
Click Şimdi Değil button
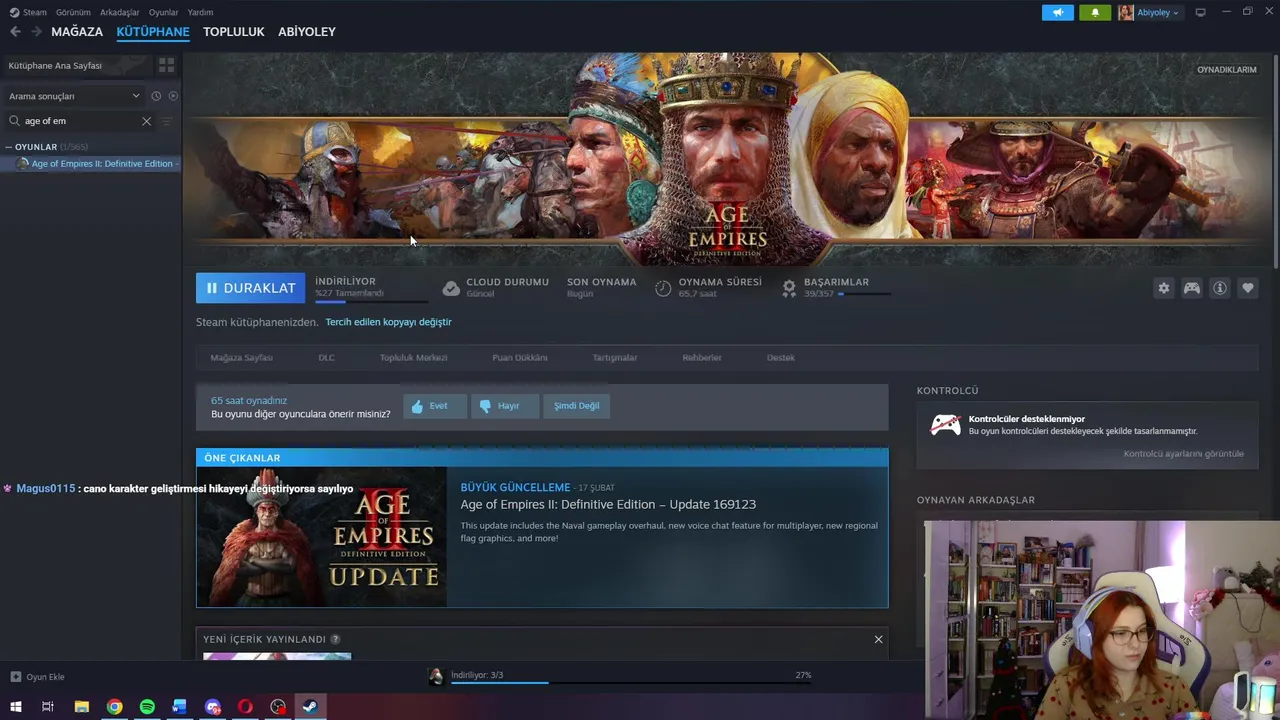click(x=576, y=406)
